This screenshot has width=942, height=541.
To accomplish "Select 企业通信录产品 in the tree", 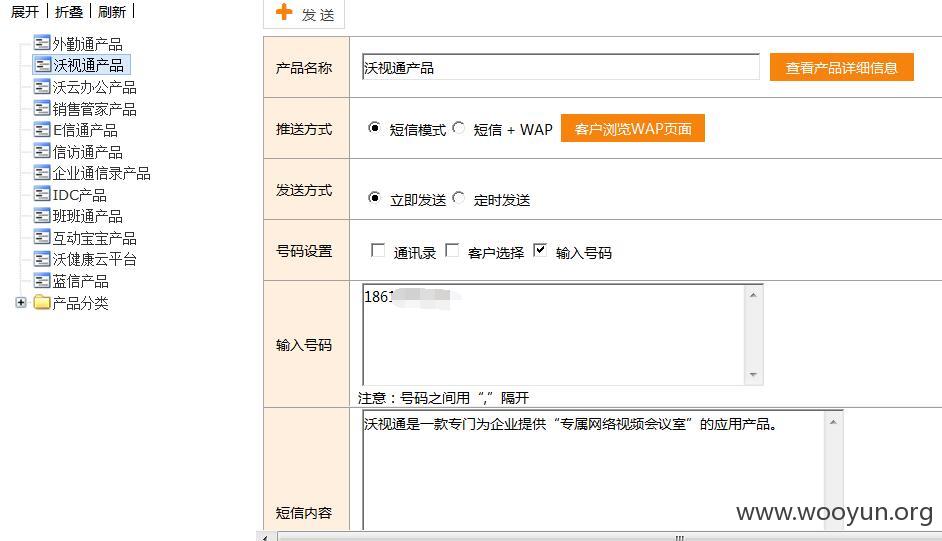I will [101, 174].
